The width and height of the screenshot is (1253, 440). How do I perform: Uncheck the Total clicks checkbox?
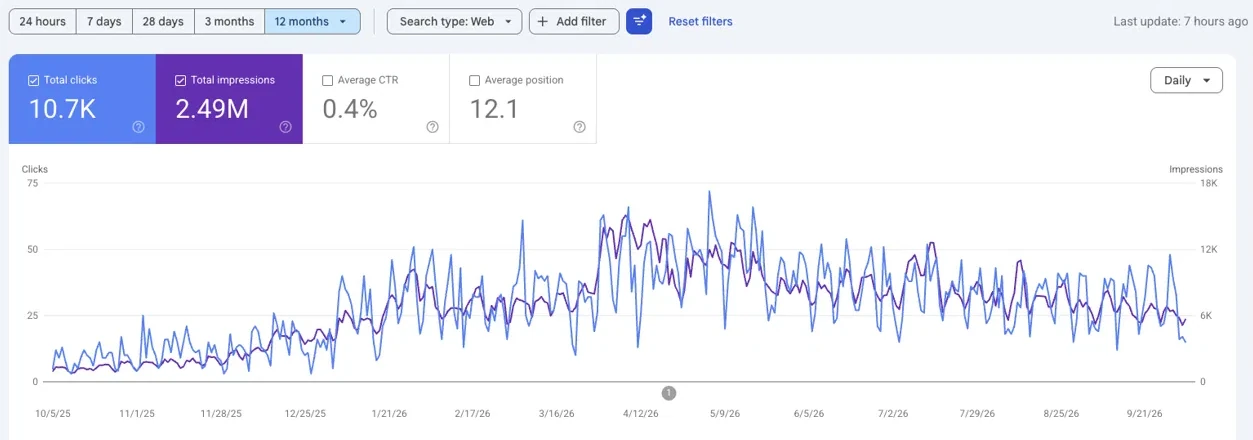pos(34,80)
